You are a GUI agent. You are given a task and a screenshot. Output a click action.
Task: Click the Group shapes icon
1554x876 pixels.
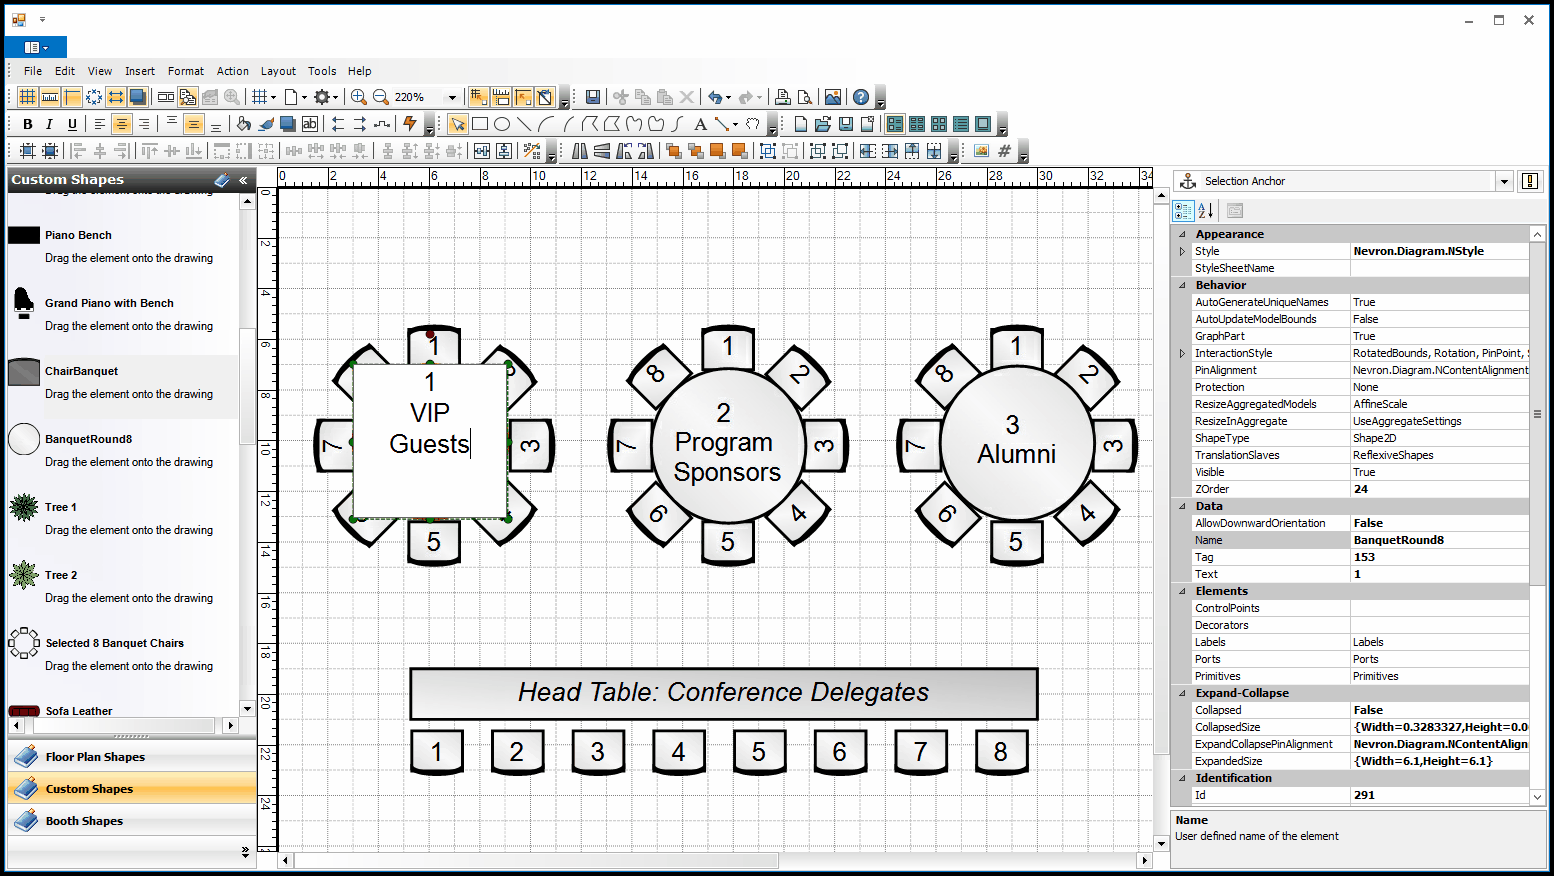pos(767,151)
